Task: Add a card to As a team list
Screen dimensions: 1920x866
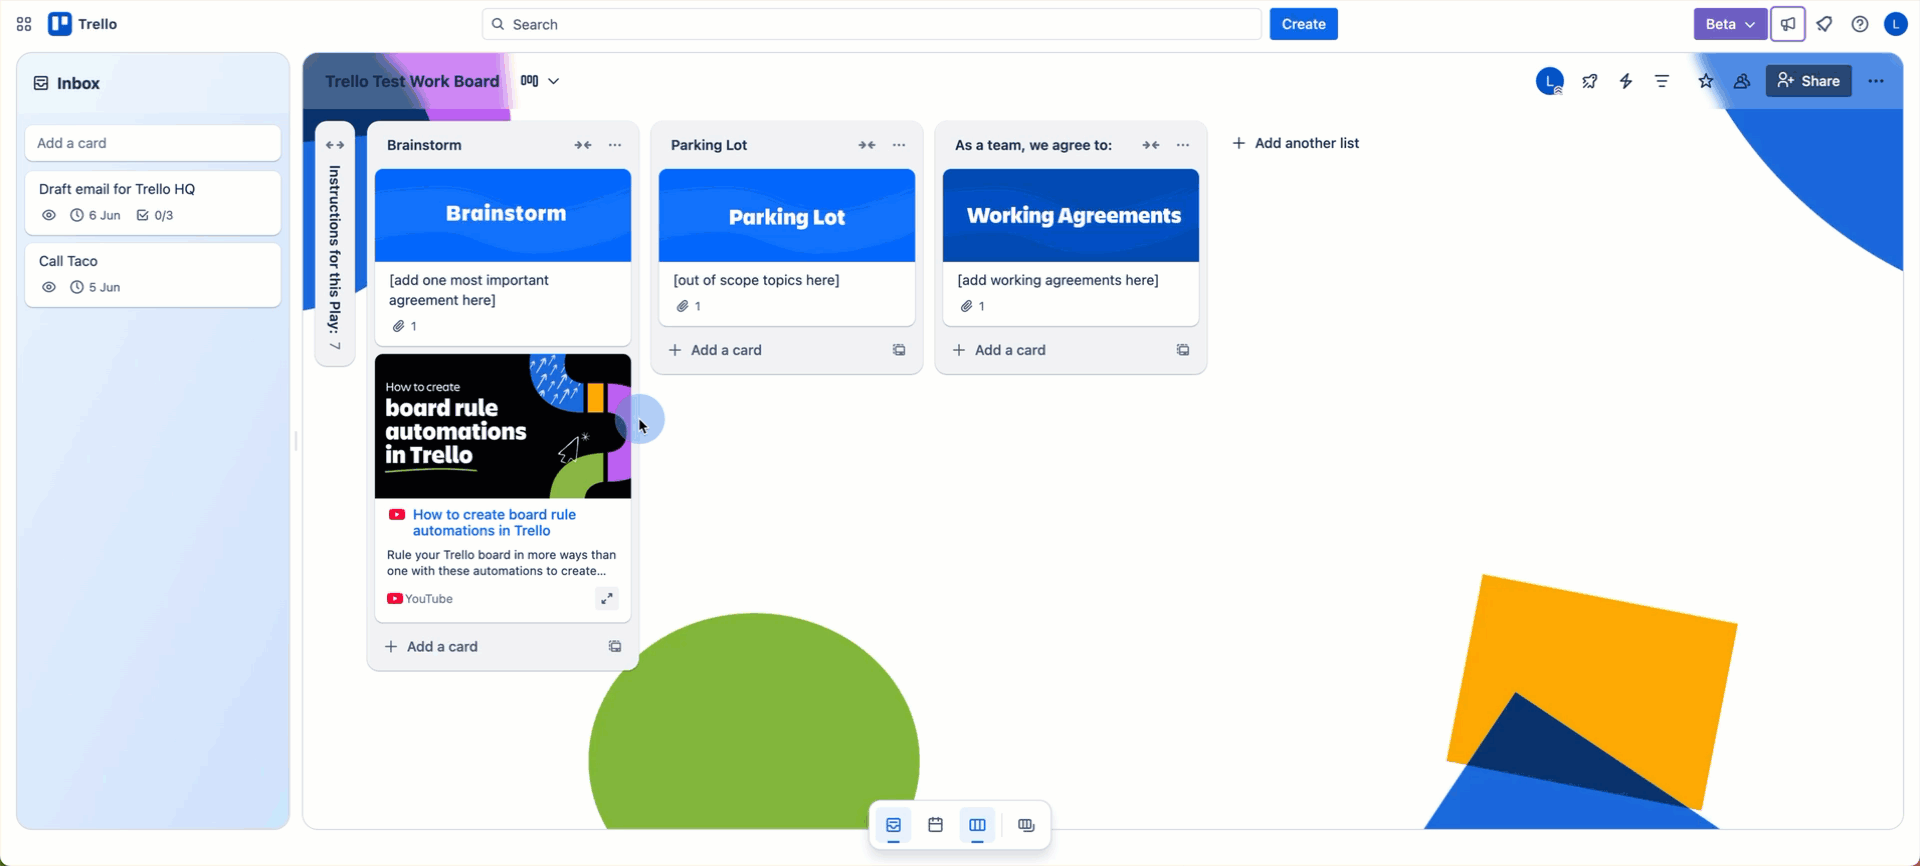Action: (x=1000, y=350)
